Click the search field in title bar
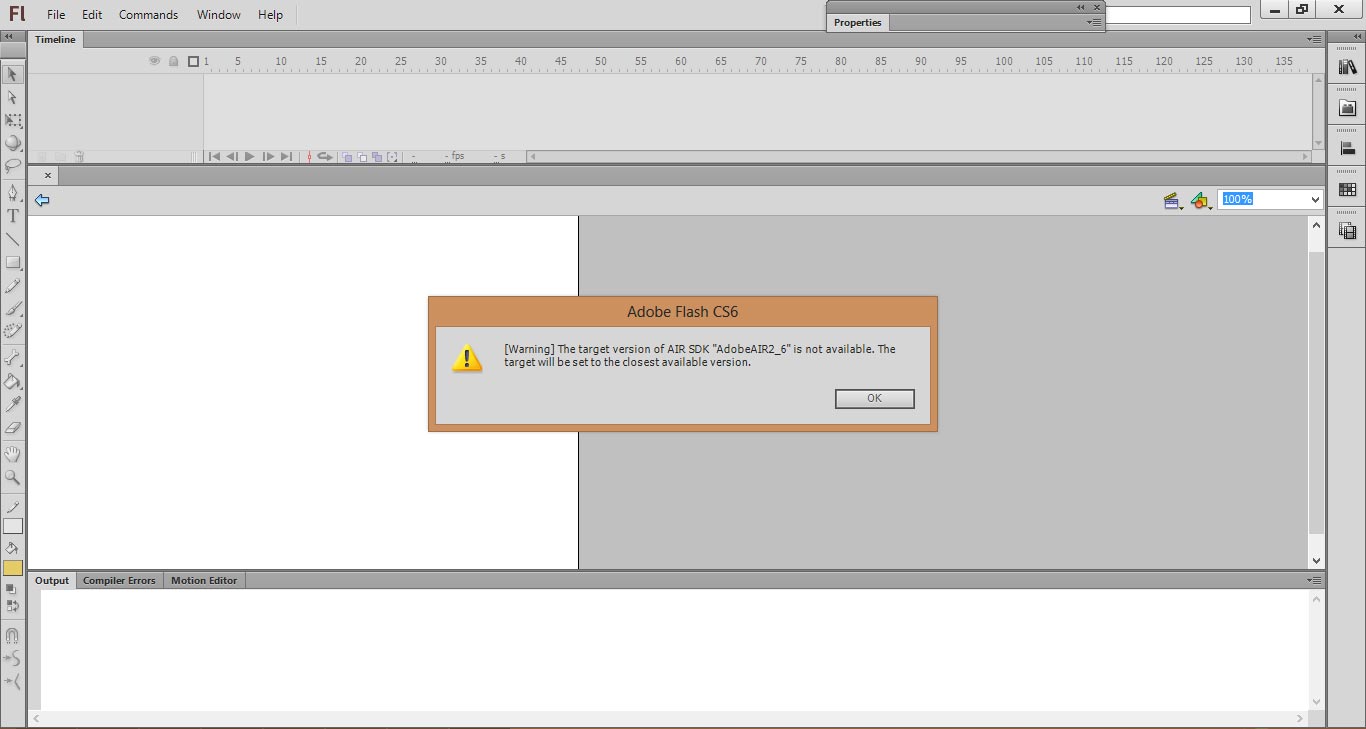The image size is (1366, 729). coord(1178,15)
